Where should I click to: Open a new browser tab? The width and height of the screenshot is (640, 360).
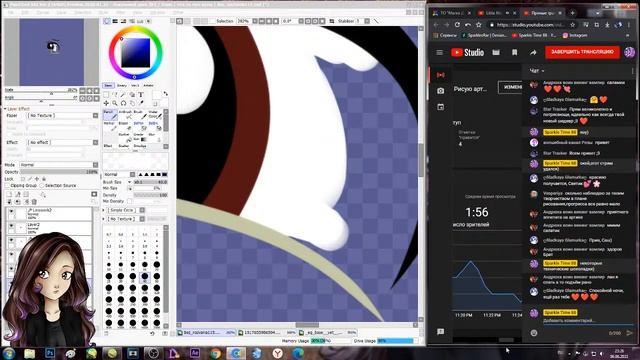[572, 13]
